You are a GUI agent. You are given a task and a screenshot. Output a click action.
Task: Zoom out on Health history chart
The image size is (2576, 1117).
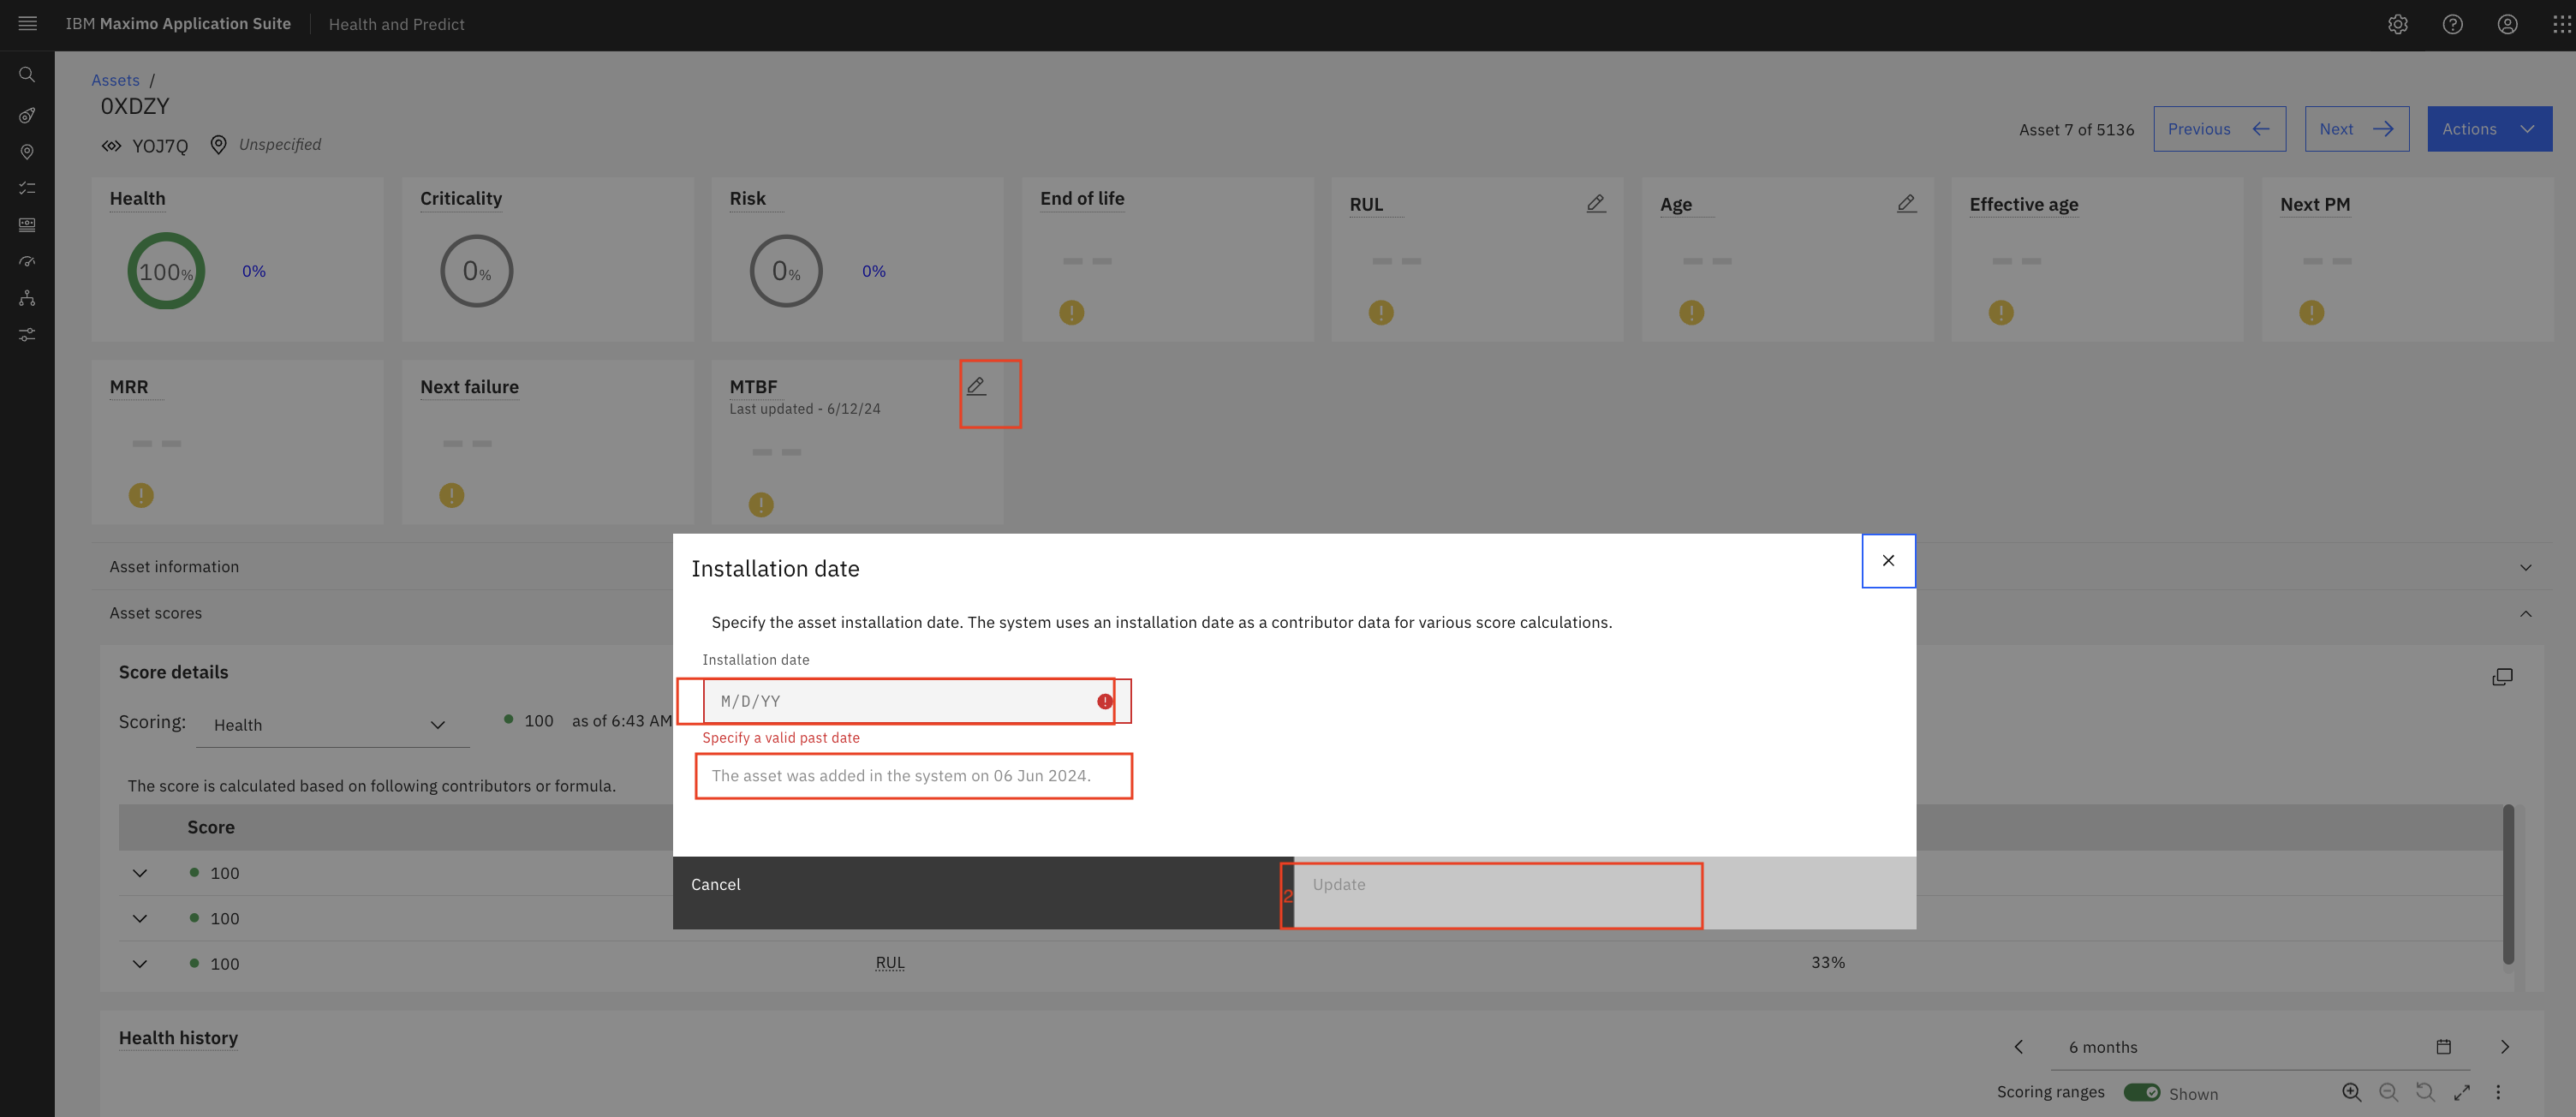point(2388,1092)
